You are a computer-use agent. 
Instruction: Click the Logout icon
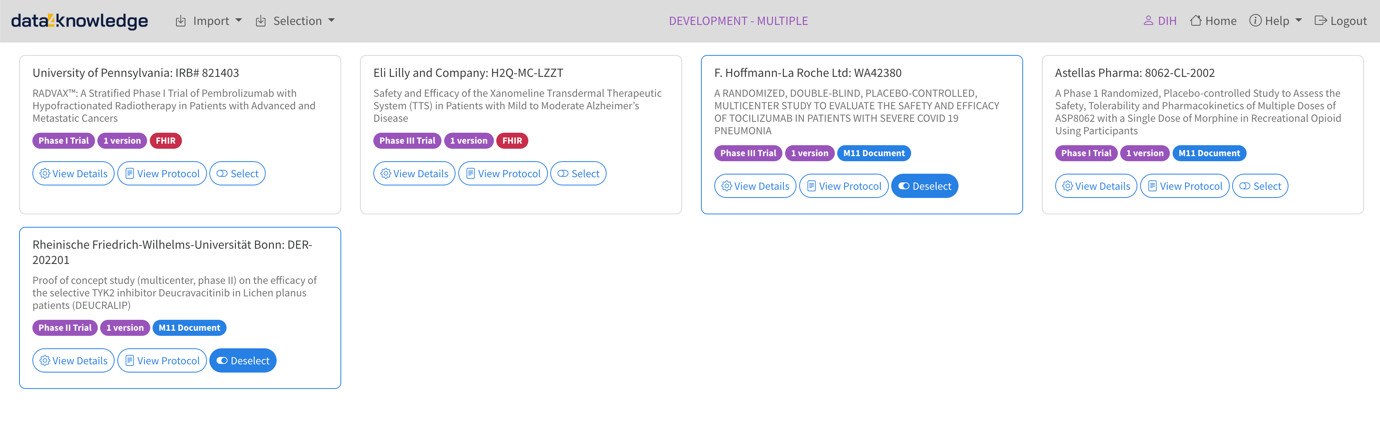1320,21
